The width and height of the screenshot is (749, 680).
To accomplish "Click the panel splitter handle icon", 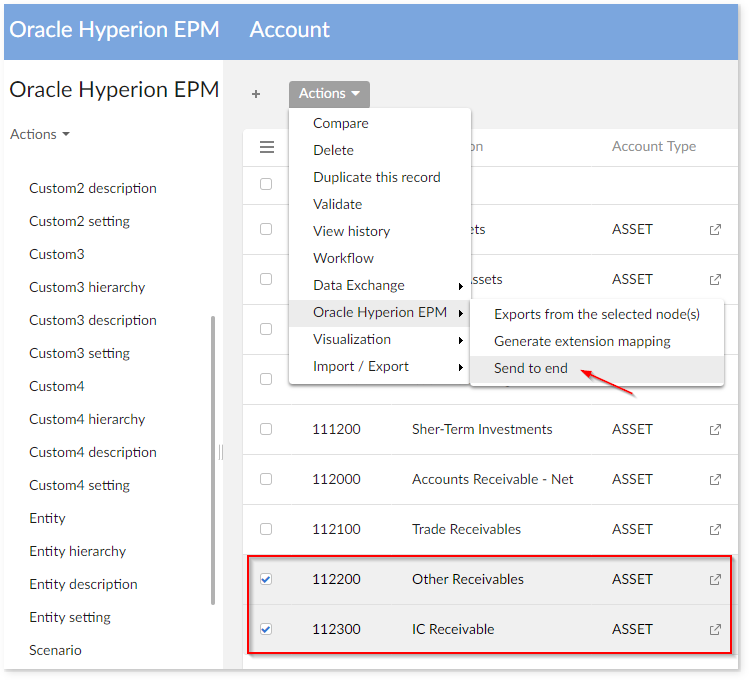I will point(221,452).
